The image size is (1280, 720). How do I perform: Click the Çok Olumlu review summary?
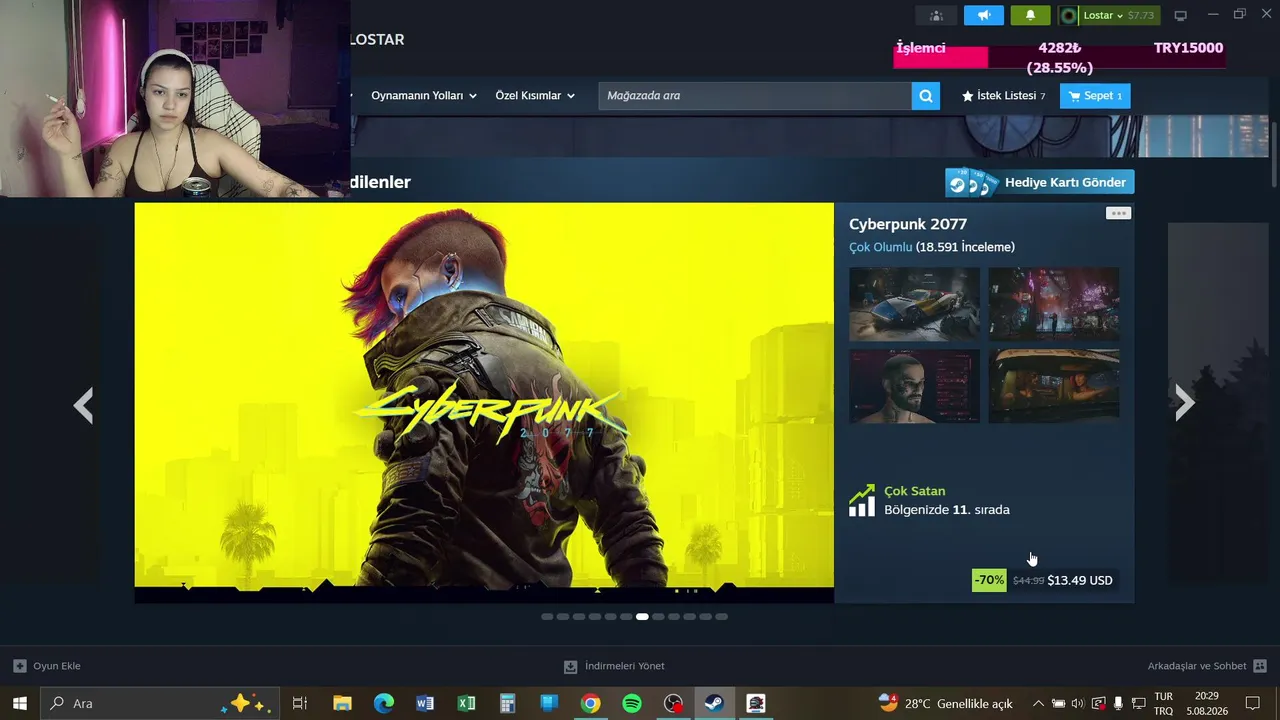[880, 247]
